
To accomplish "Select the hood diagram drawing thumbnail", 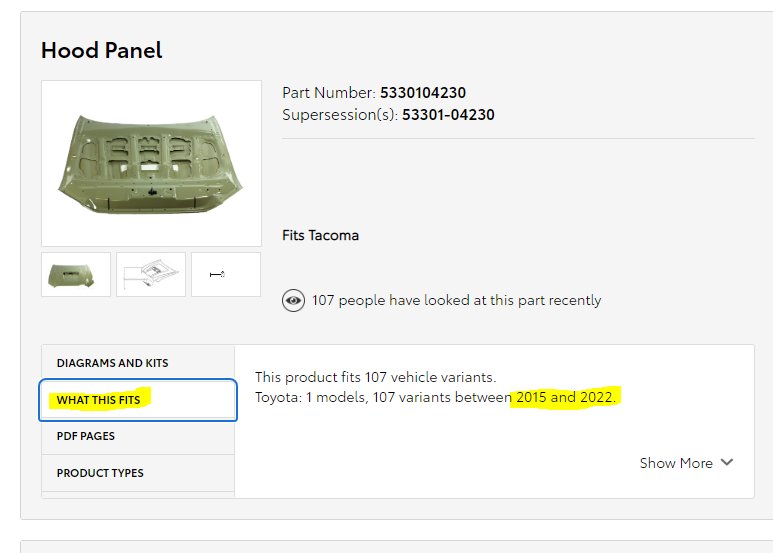I will (x=151, y=275).
